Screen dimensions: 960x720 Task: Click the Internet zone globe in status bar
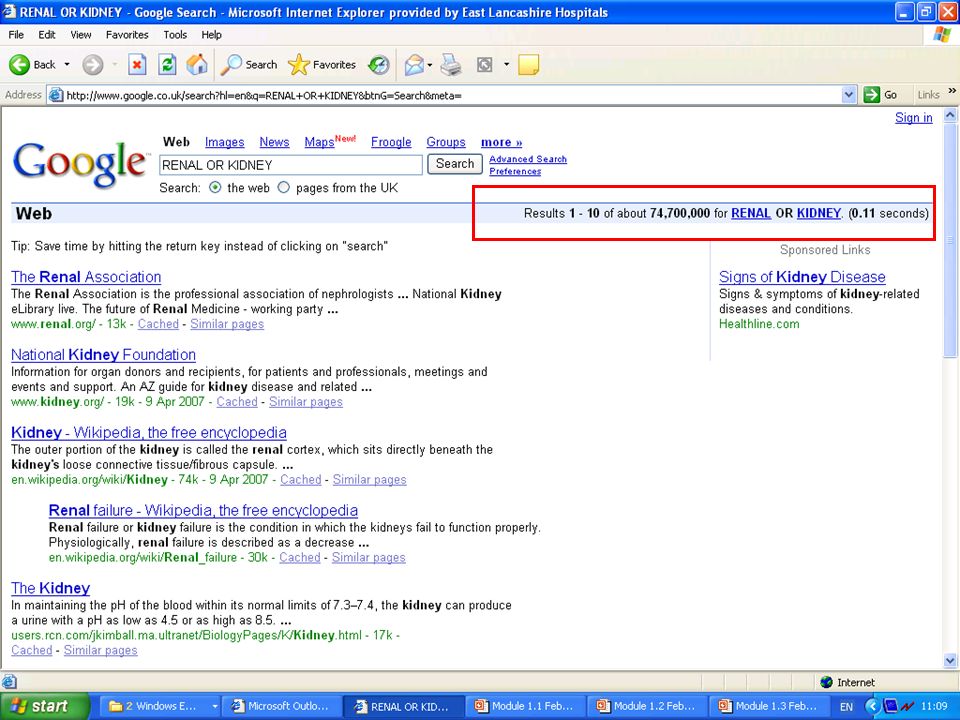(827, 682)
